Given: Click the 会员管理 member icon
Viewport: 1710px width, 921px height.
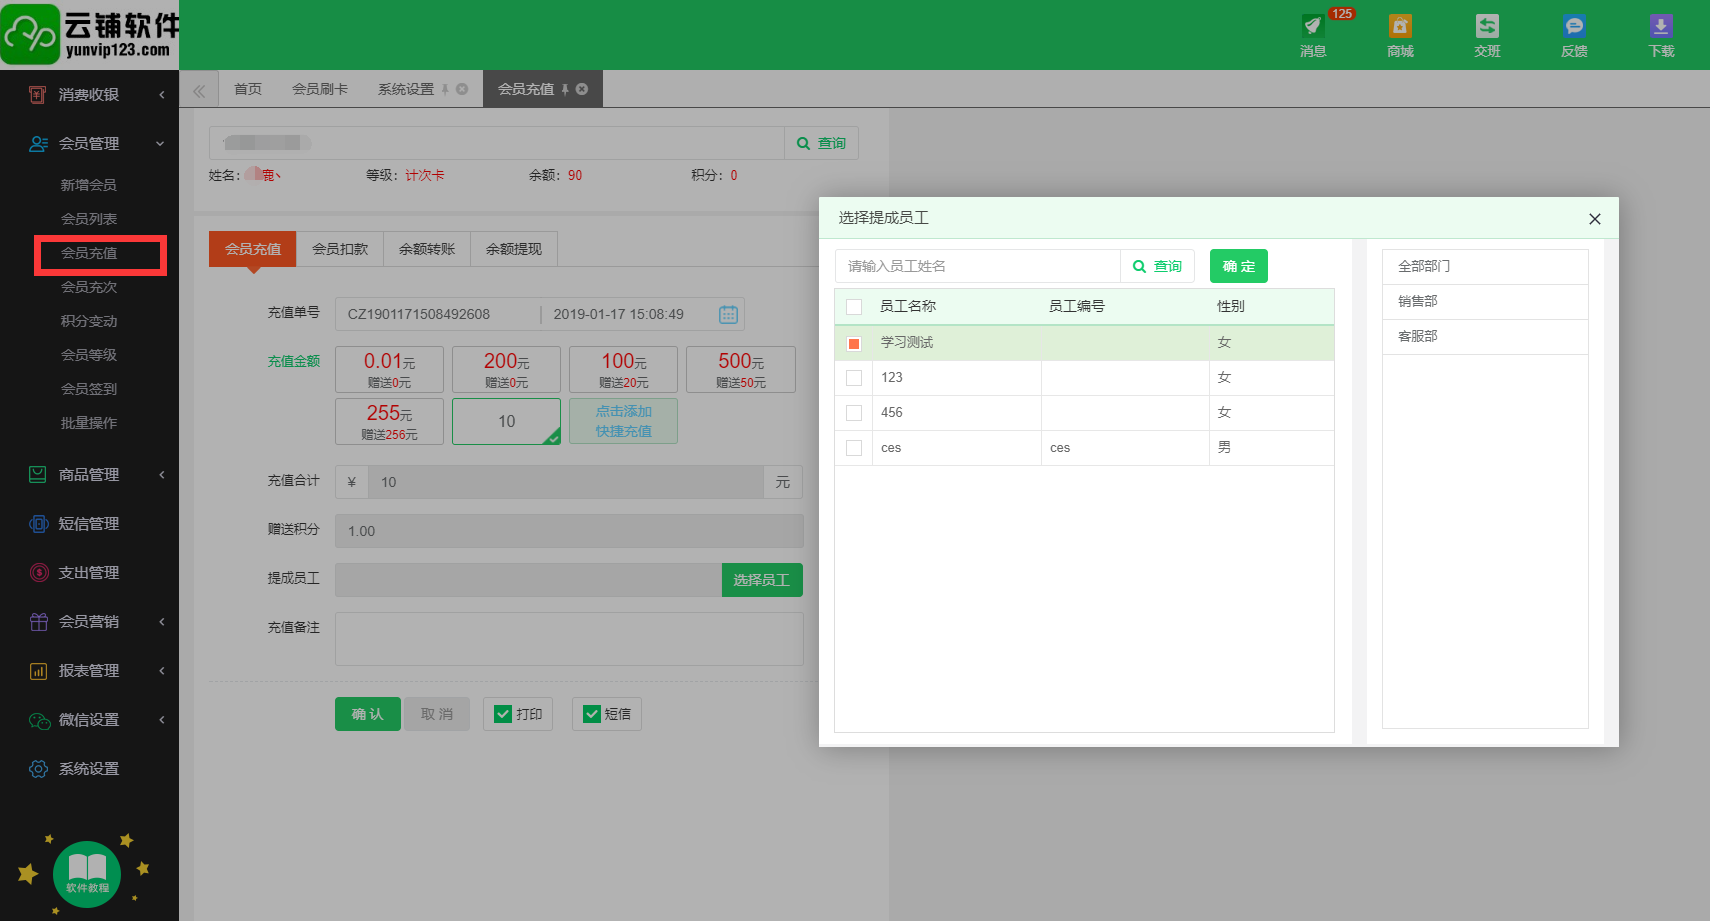Looking at the screenshot, I should [38, 144].
